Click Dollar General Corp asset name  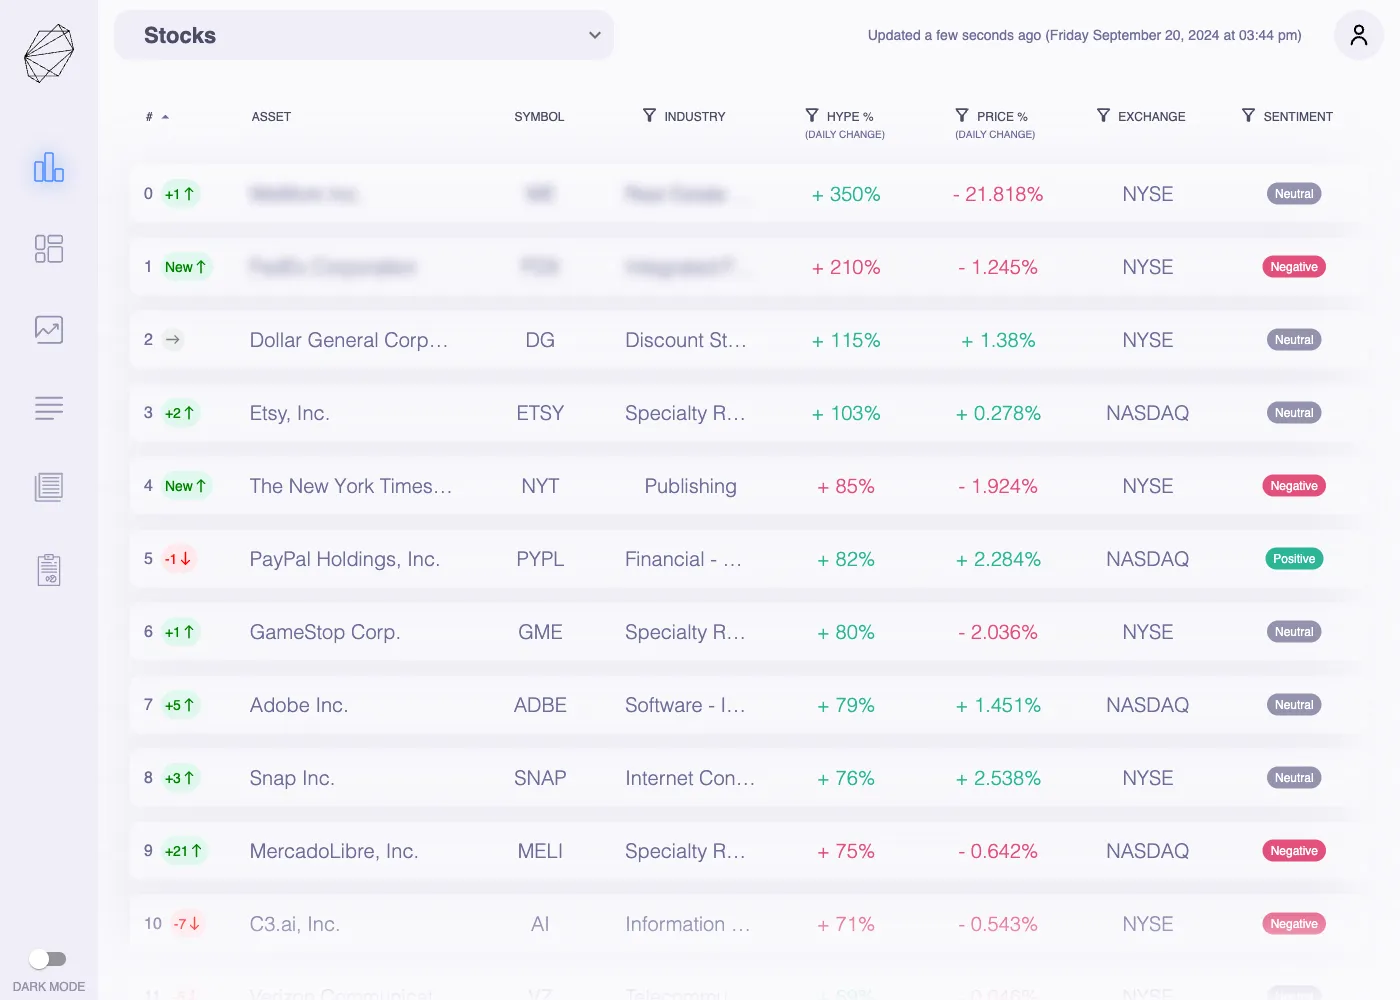349,340
